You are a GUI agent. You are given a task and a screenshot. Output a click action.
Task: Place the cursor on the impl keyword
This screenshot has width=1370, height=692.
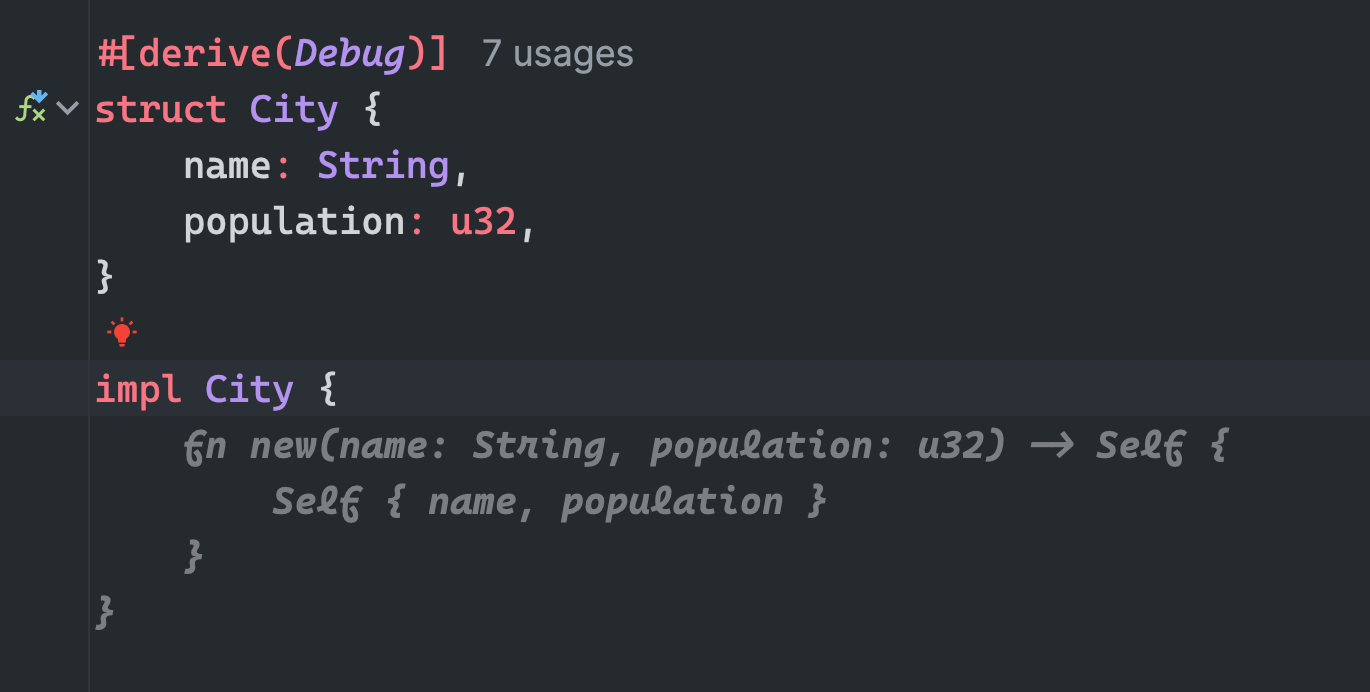138,389
